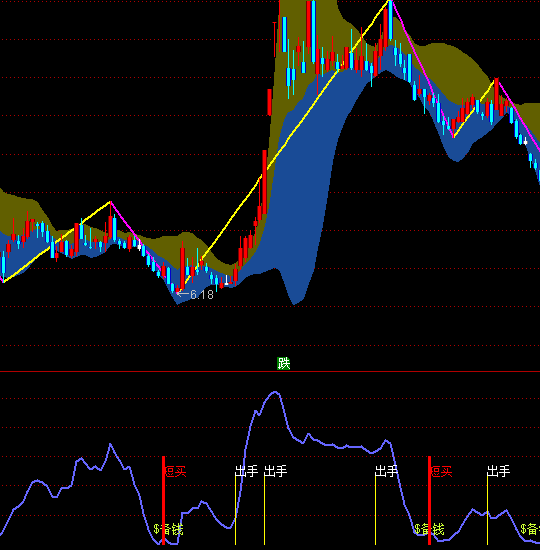Click the 出手 label just before the second 逗买
This screenshot has height=550, width=540.
coord(386,471)
